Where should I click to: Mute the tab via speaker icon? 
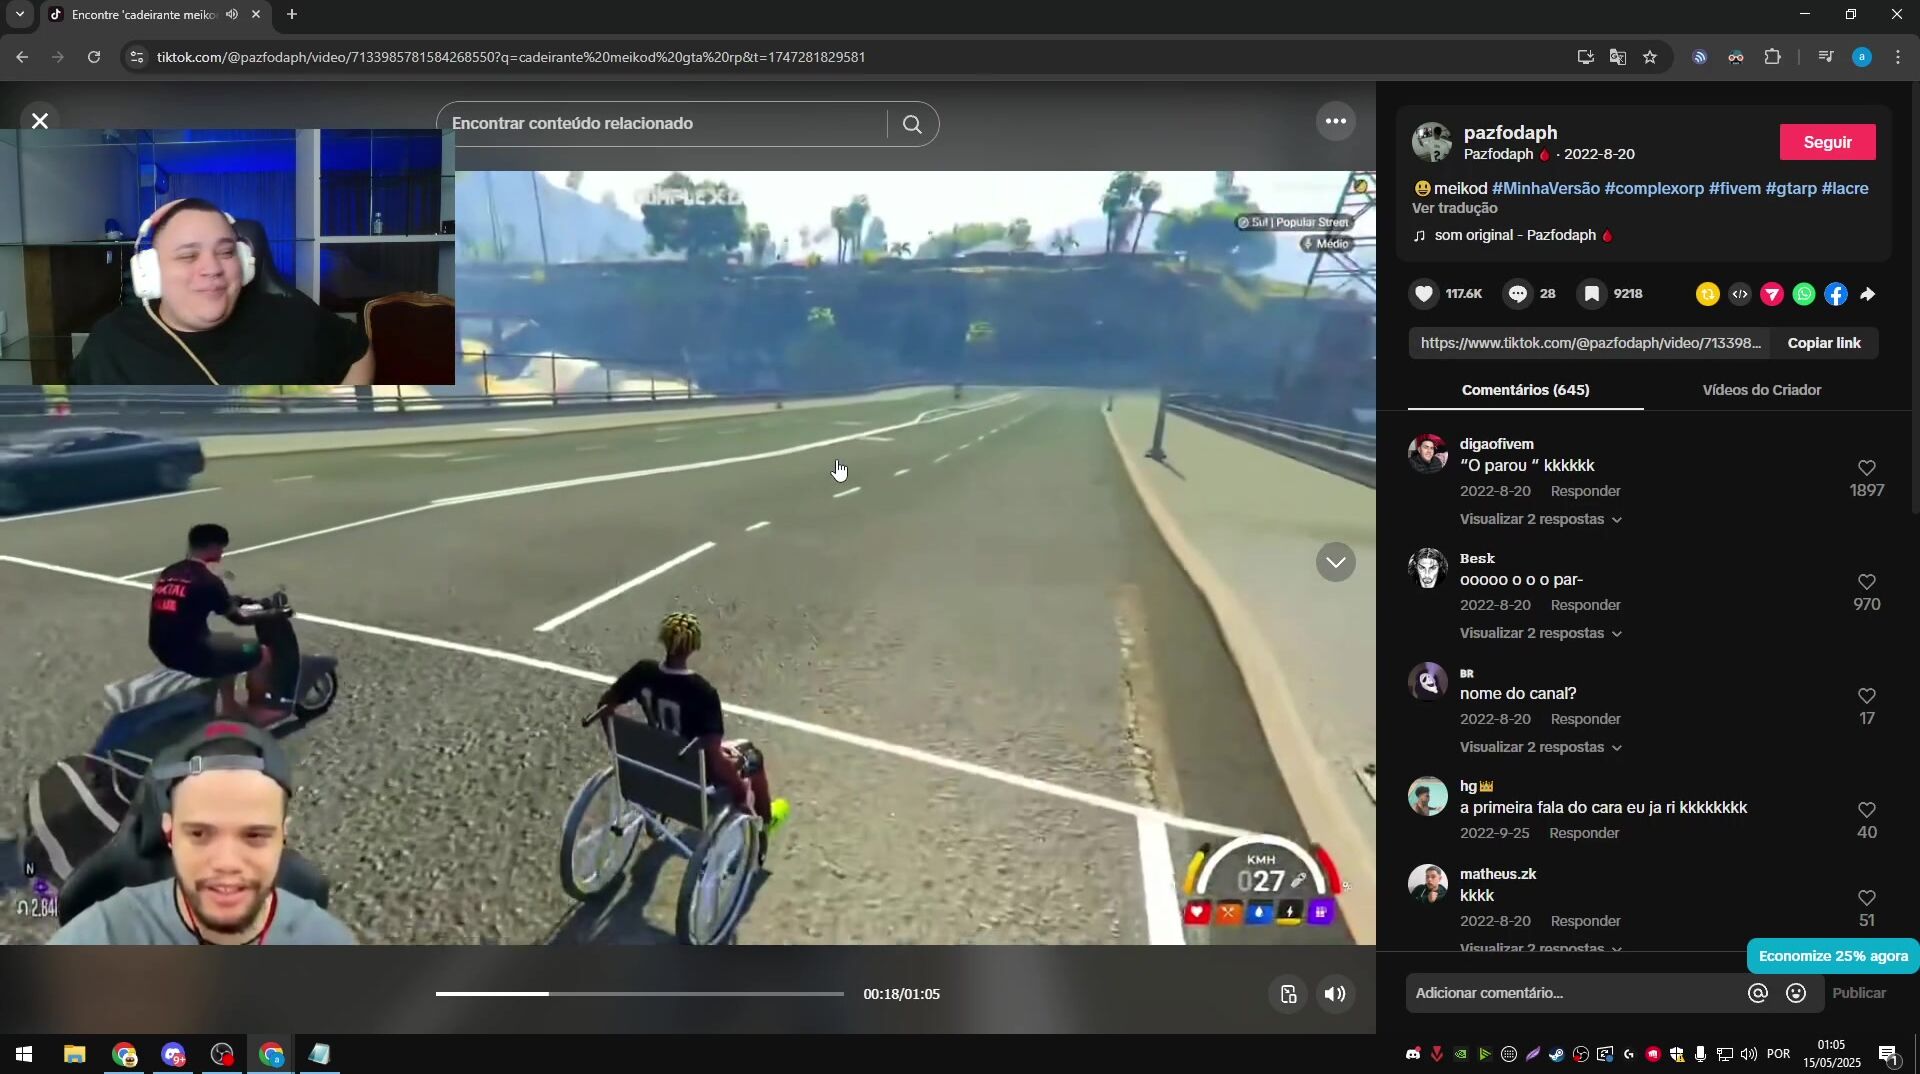click(x=232, y=14)
